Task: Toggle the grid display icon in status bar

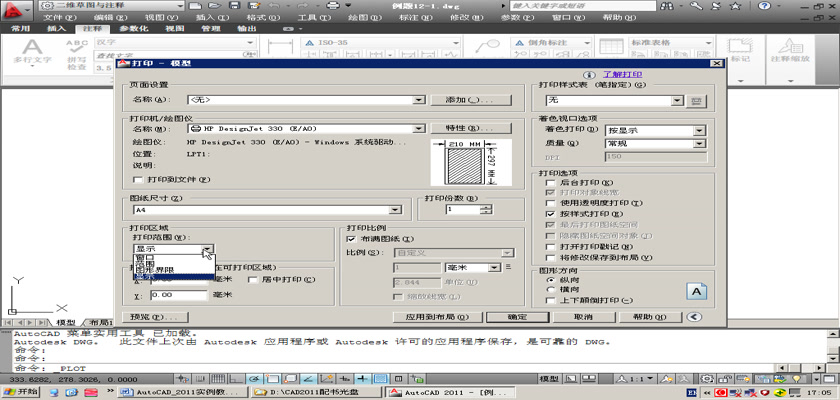Action: (x=216, y=379)
